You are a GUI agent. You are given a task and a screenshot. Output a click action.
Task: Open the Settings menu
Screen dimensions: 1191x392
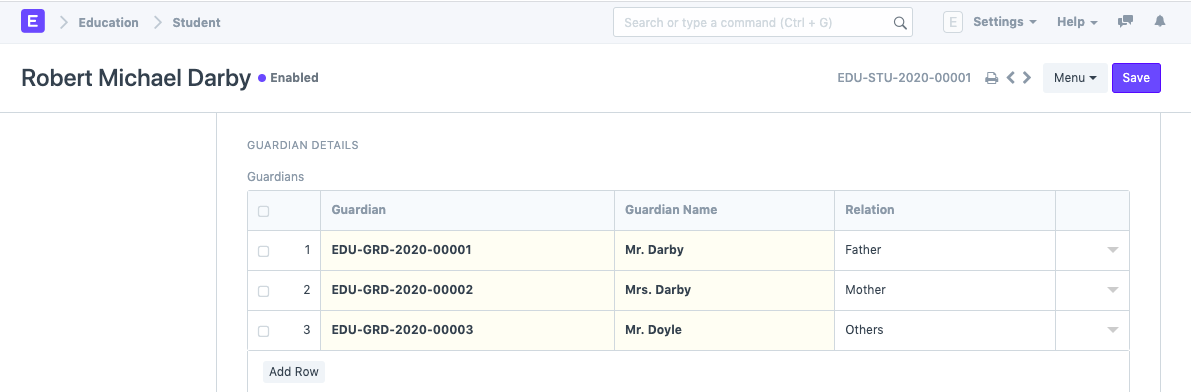(1005, 22)
